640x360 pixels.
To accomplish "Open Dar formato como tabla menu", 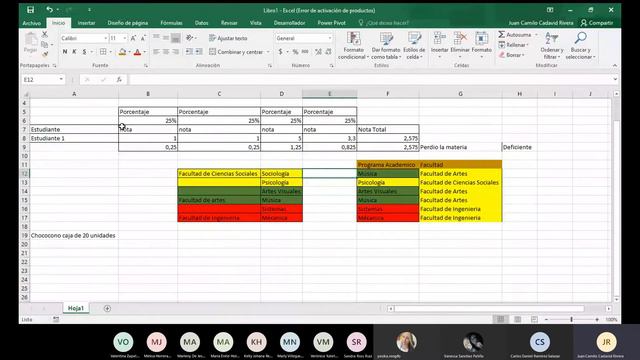I will [x=386, y=45].
